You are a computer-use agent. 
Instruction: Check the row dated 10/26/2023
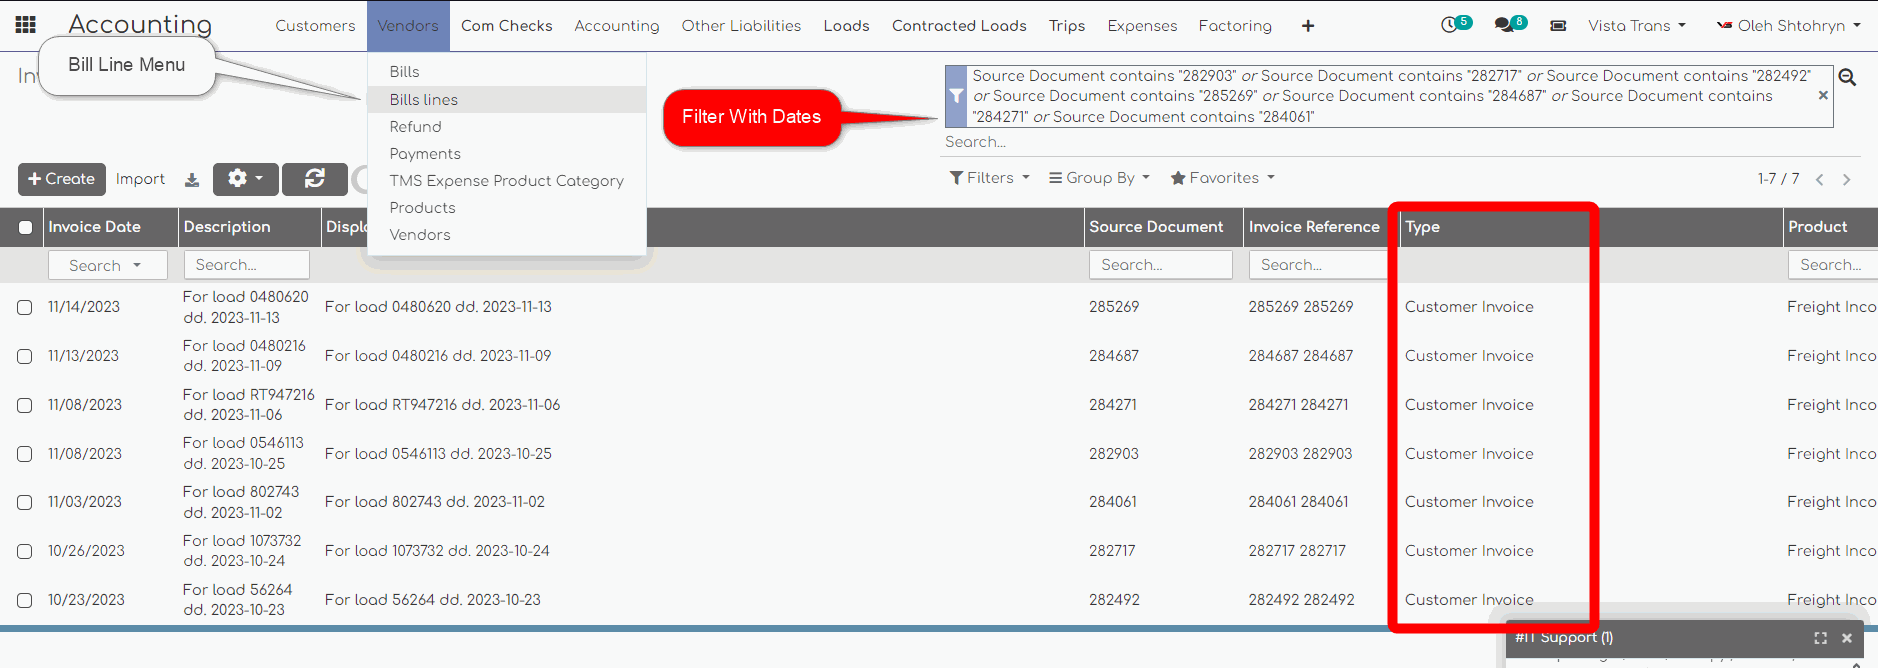pos(25,552)
